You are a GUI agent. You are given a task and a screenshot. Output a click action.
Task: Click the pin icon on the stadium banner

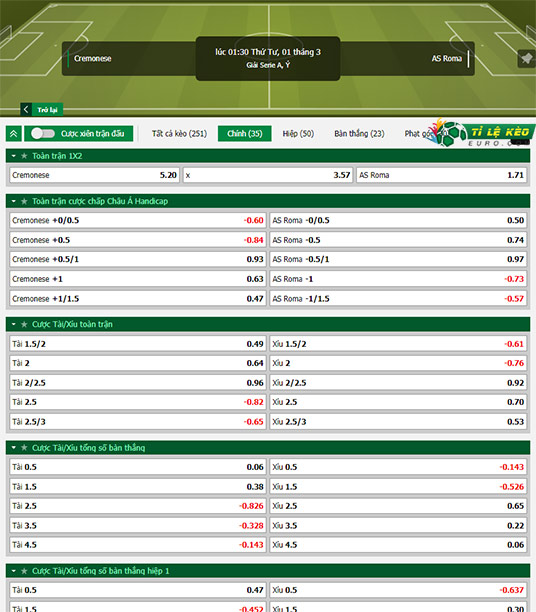(x=526, y=59)
